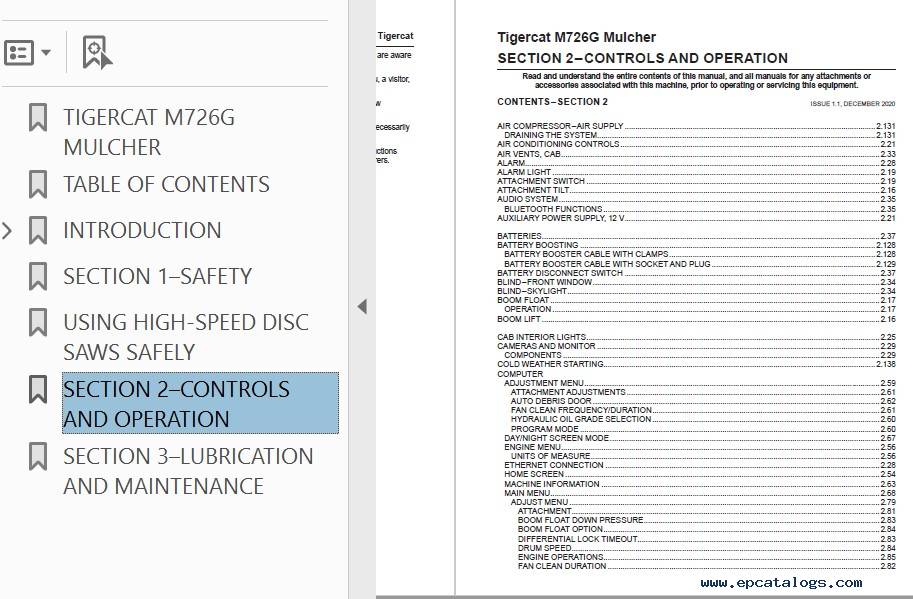Open BOOM FLOAT DOWN PRESSURE entry

point(707,520)
